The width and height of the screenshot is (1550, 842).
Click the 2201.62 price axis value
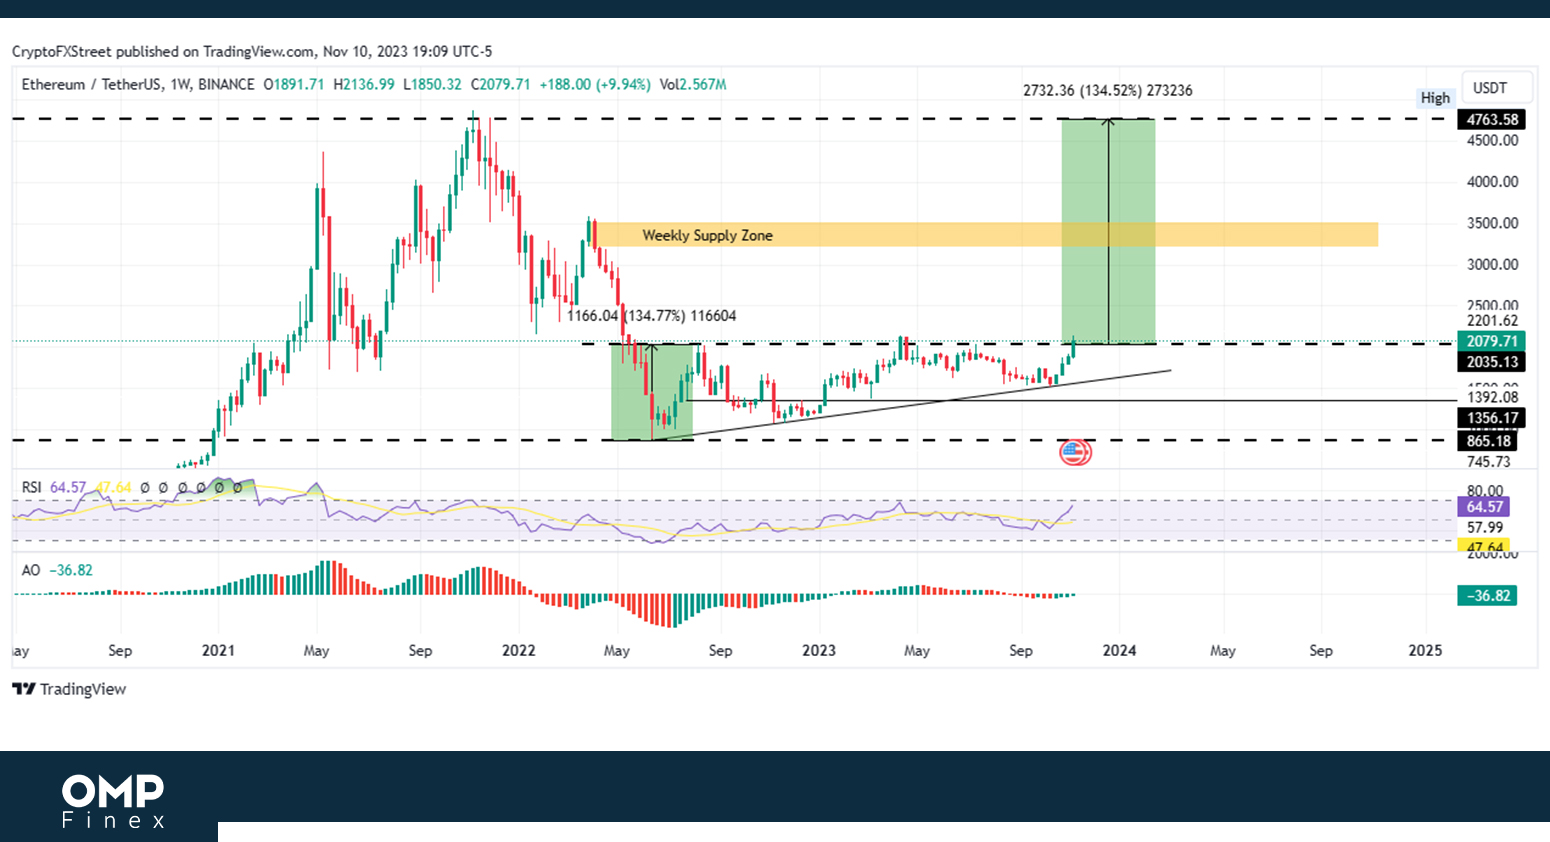pyautogui.click(x=1492, y=321)
